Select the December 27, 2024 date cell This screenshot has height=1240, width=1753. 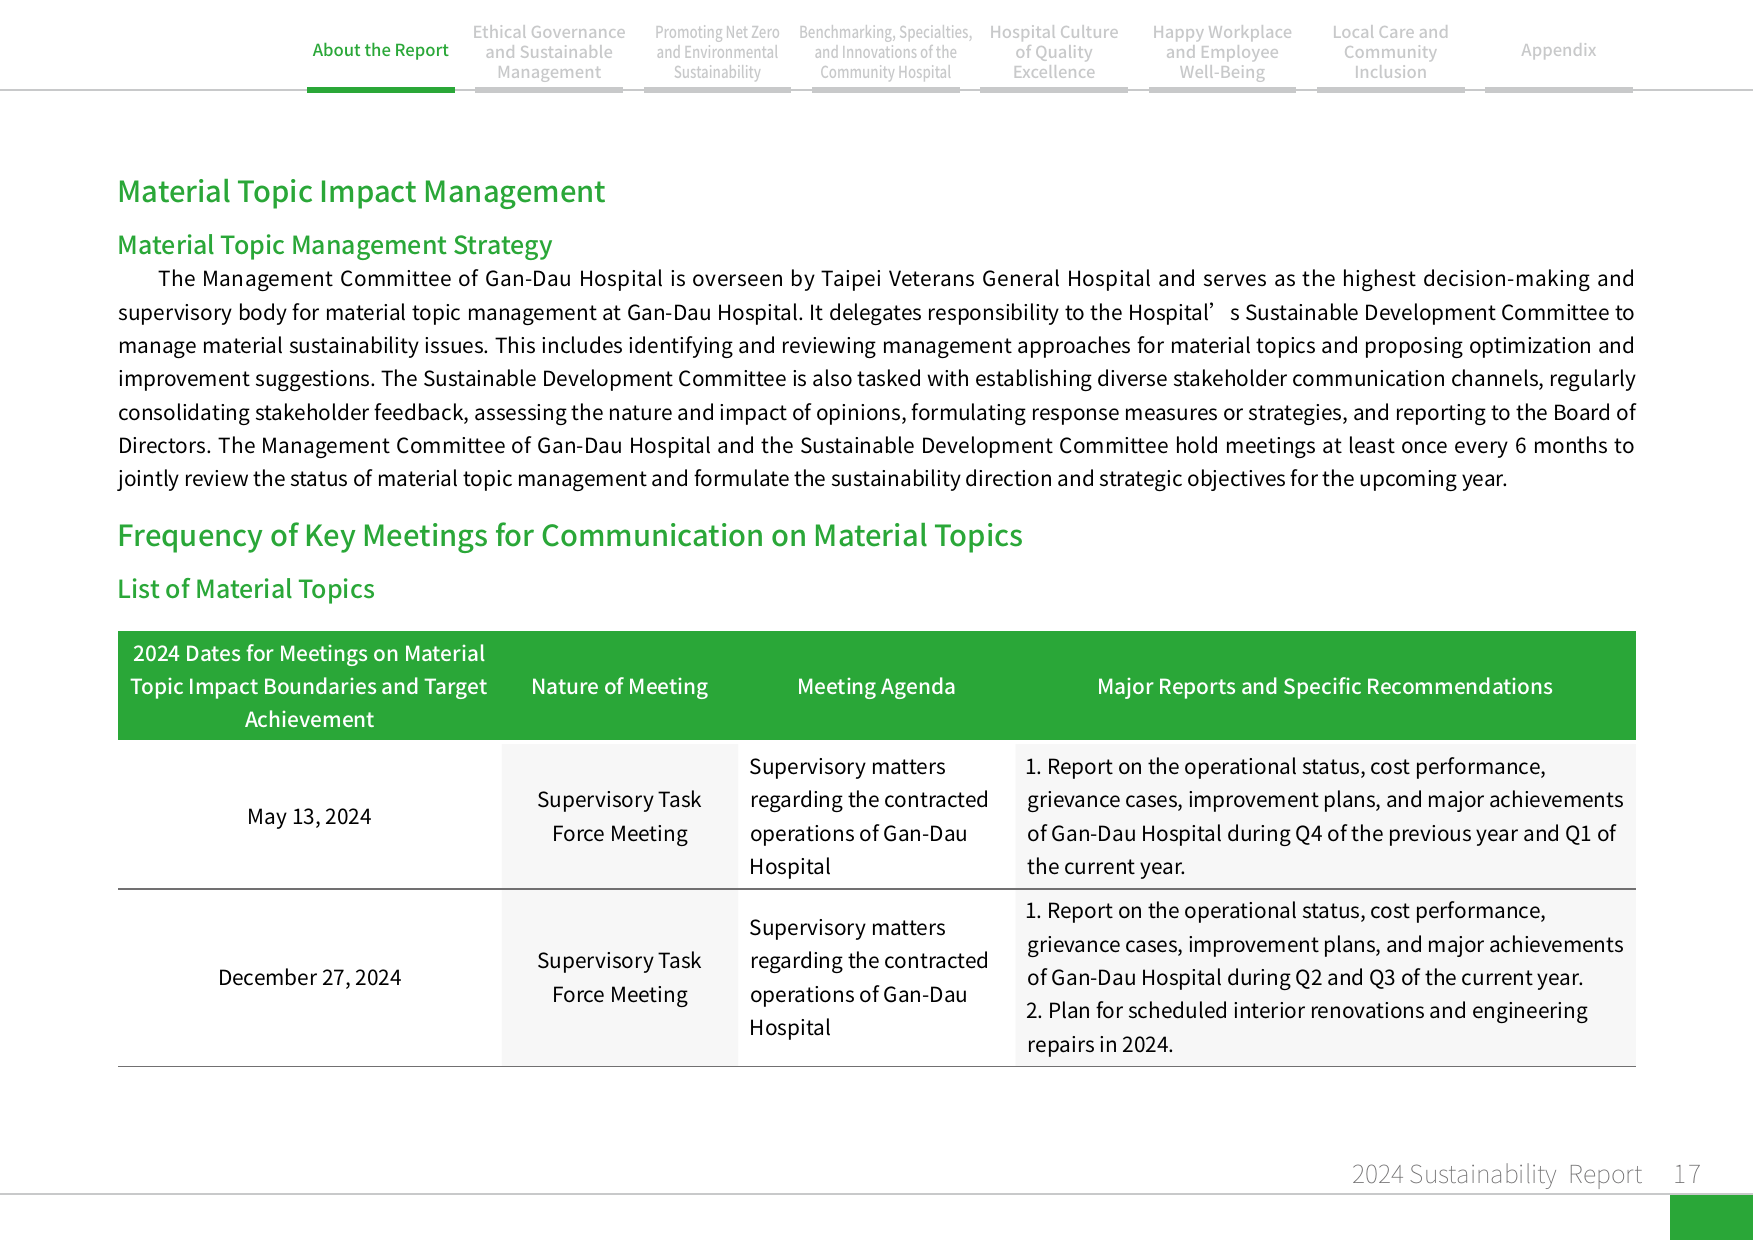pos(309,977)
